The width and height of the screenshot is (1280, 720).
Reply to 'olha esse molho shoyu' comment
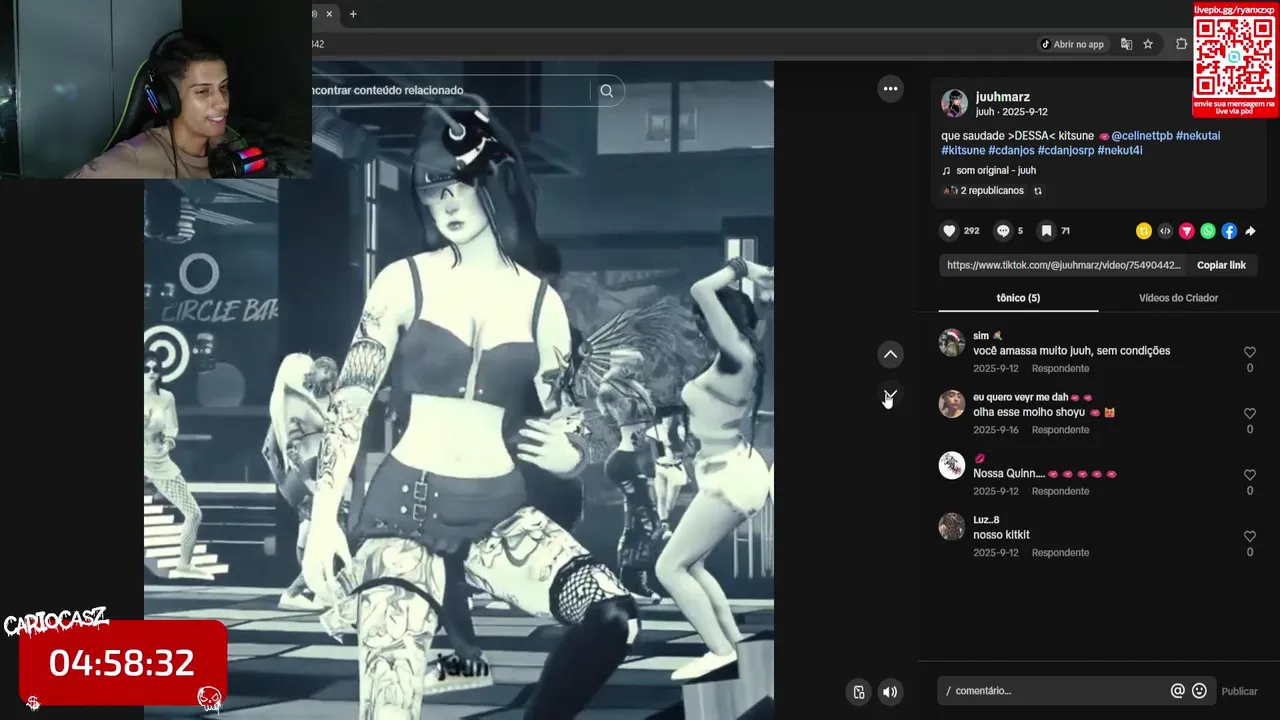[1060, 430]
